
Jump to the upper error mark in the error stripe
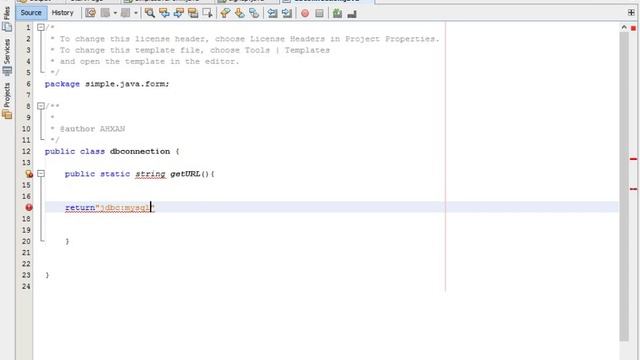[633, 159]
